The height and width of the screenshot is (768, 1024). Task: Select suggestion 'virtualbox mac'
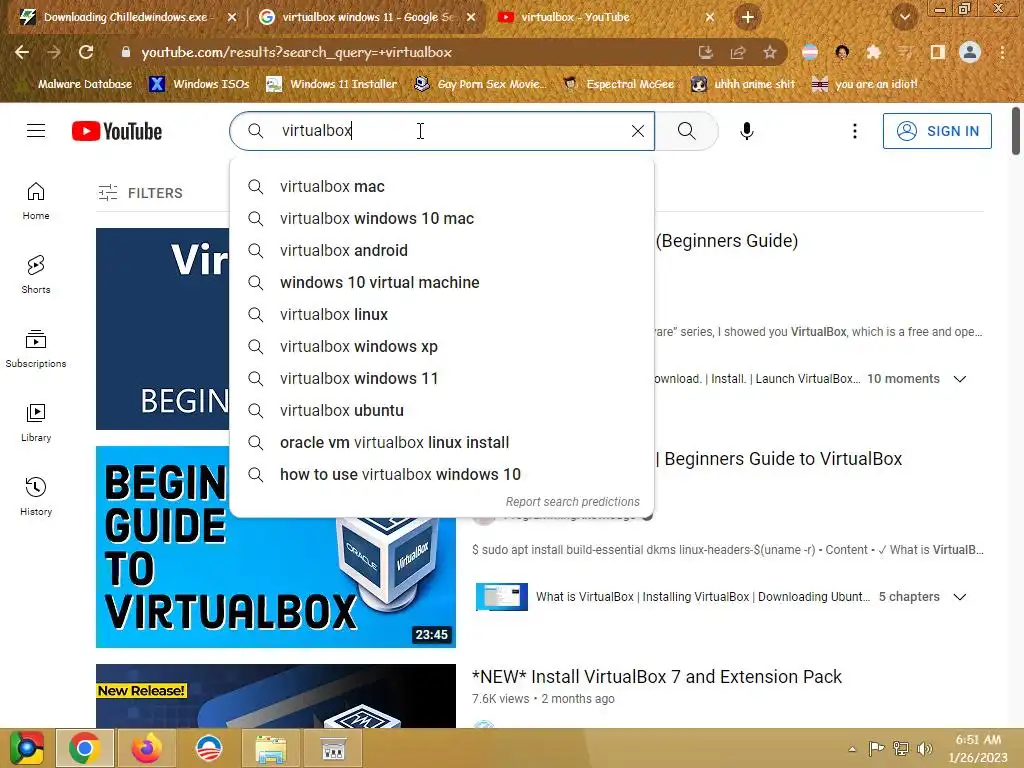click(x=441, y=187)
